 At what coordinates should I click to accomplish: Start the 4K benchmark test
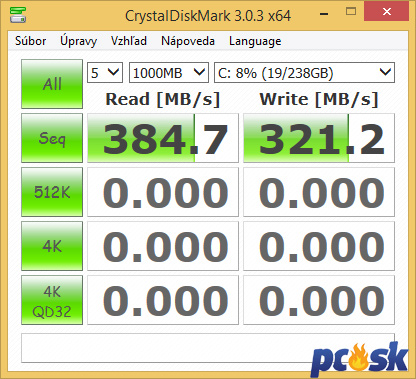click(x=52, y=246)
